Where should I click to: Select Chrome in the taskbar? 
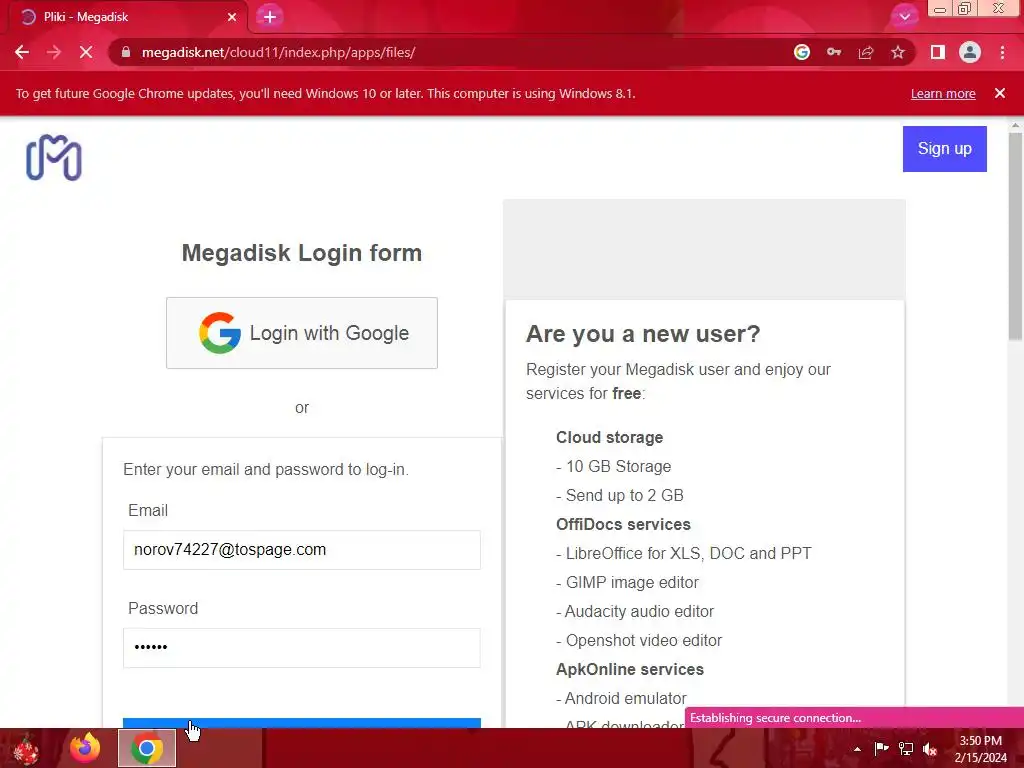point(147,748)
